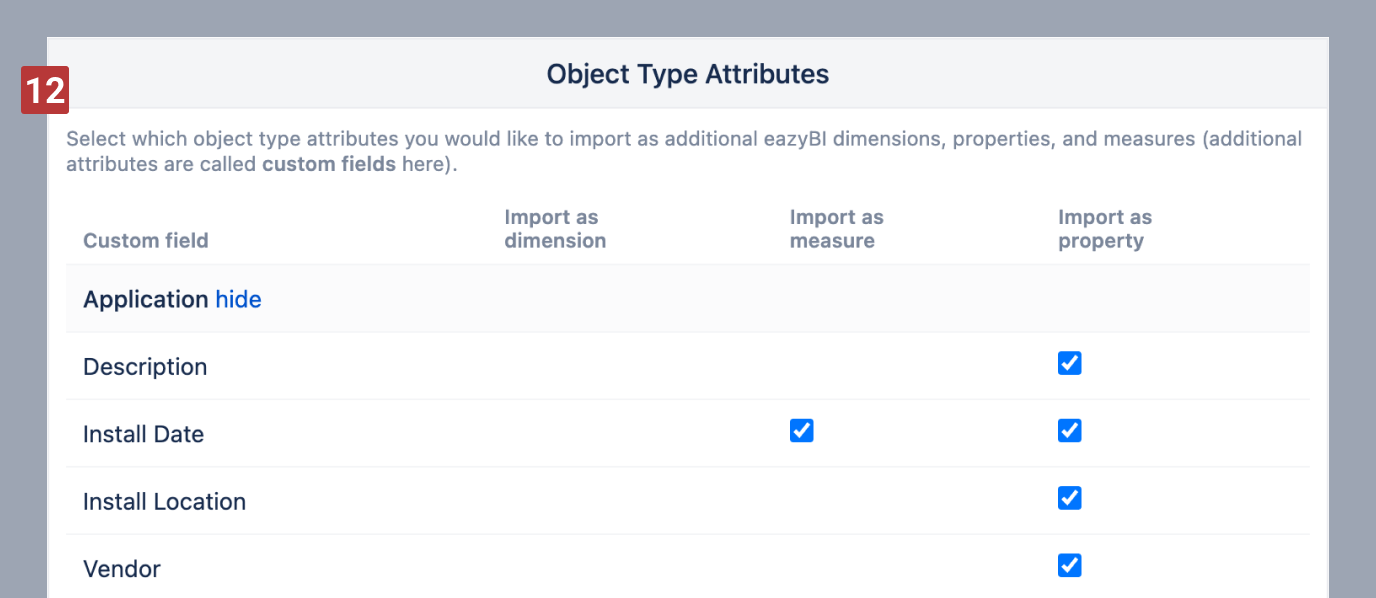This screenshot has height=598, width=1376.
Task: Click the Import as property header
Action: [x=1104, y=229]
